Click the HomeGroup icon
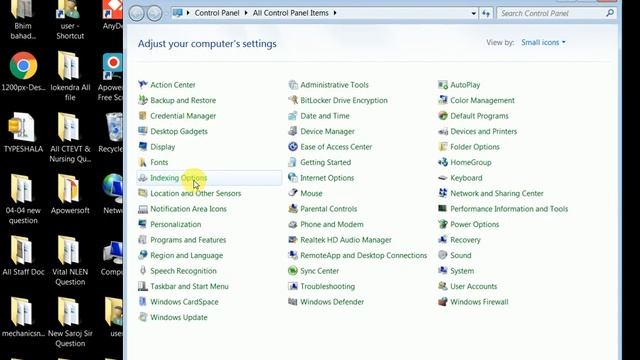This screenshot has height=360, width=640. [443, 162]
